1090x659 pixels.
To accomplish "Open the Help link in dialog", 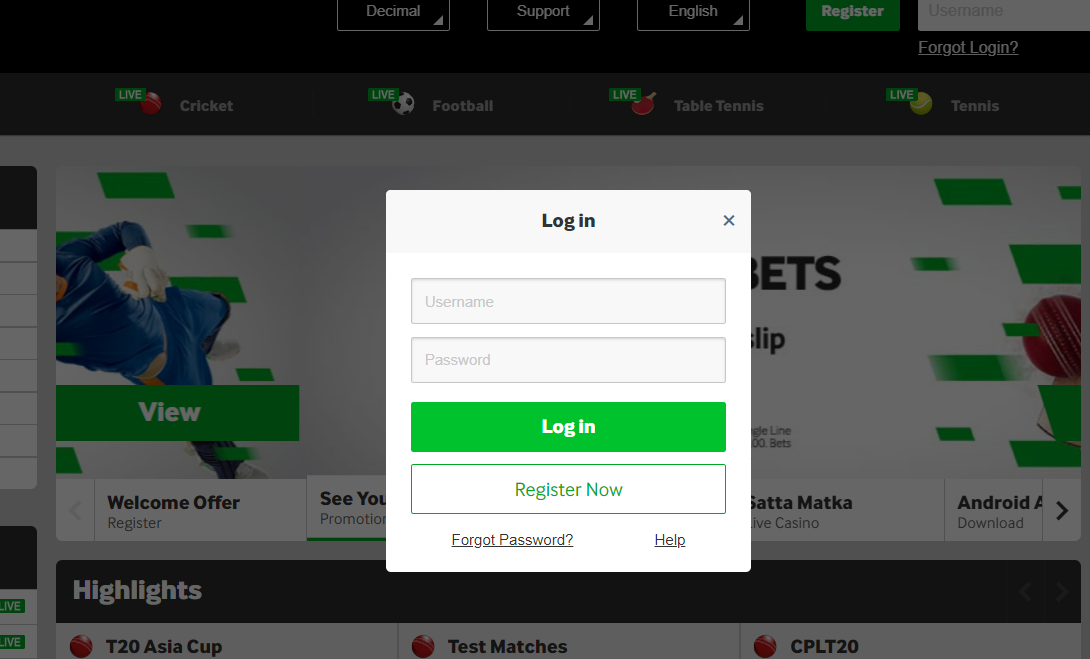I will point(669,540).
